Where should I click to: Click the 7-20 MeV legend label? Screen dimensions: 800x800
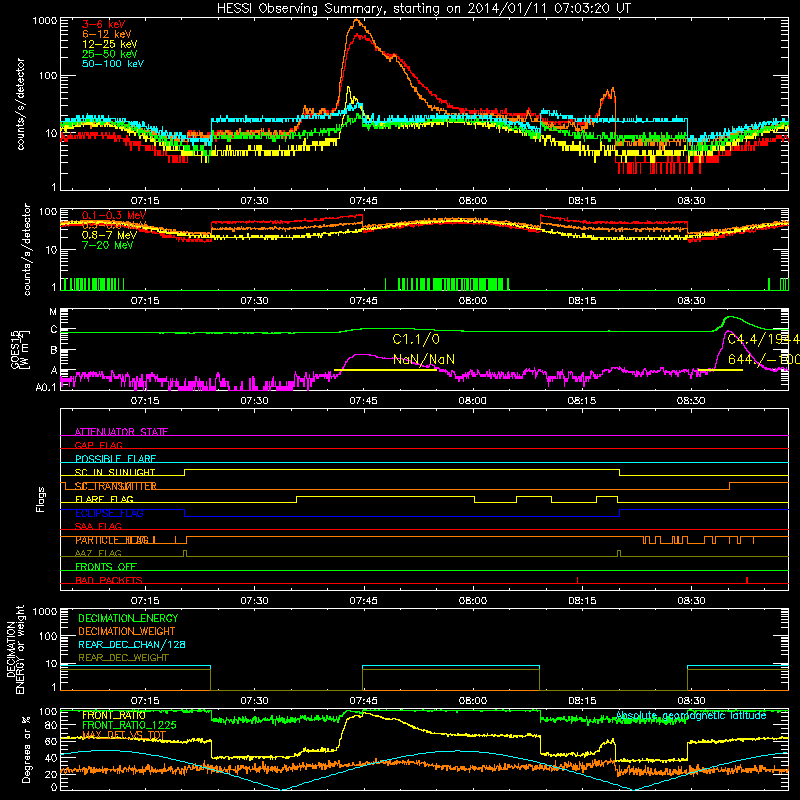pyautogui.click(x=108, y=245)
